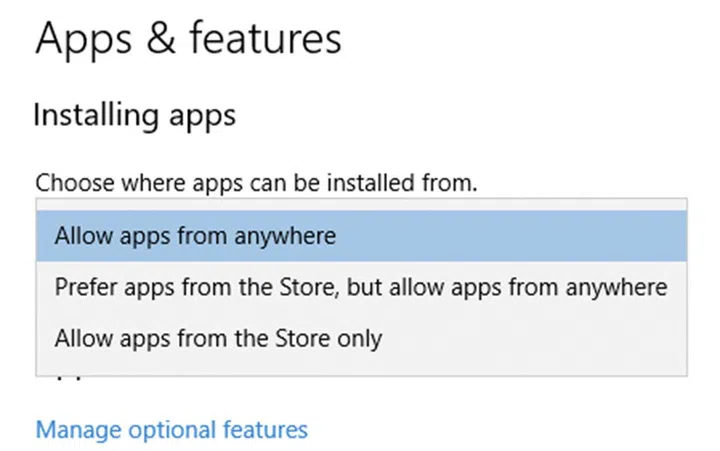Go to optional features management

pyautogui.click(x=171, y=430)
